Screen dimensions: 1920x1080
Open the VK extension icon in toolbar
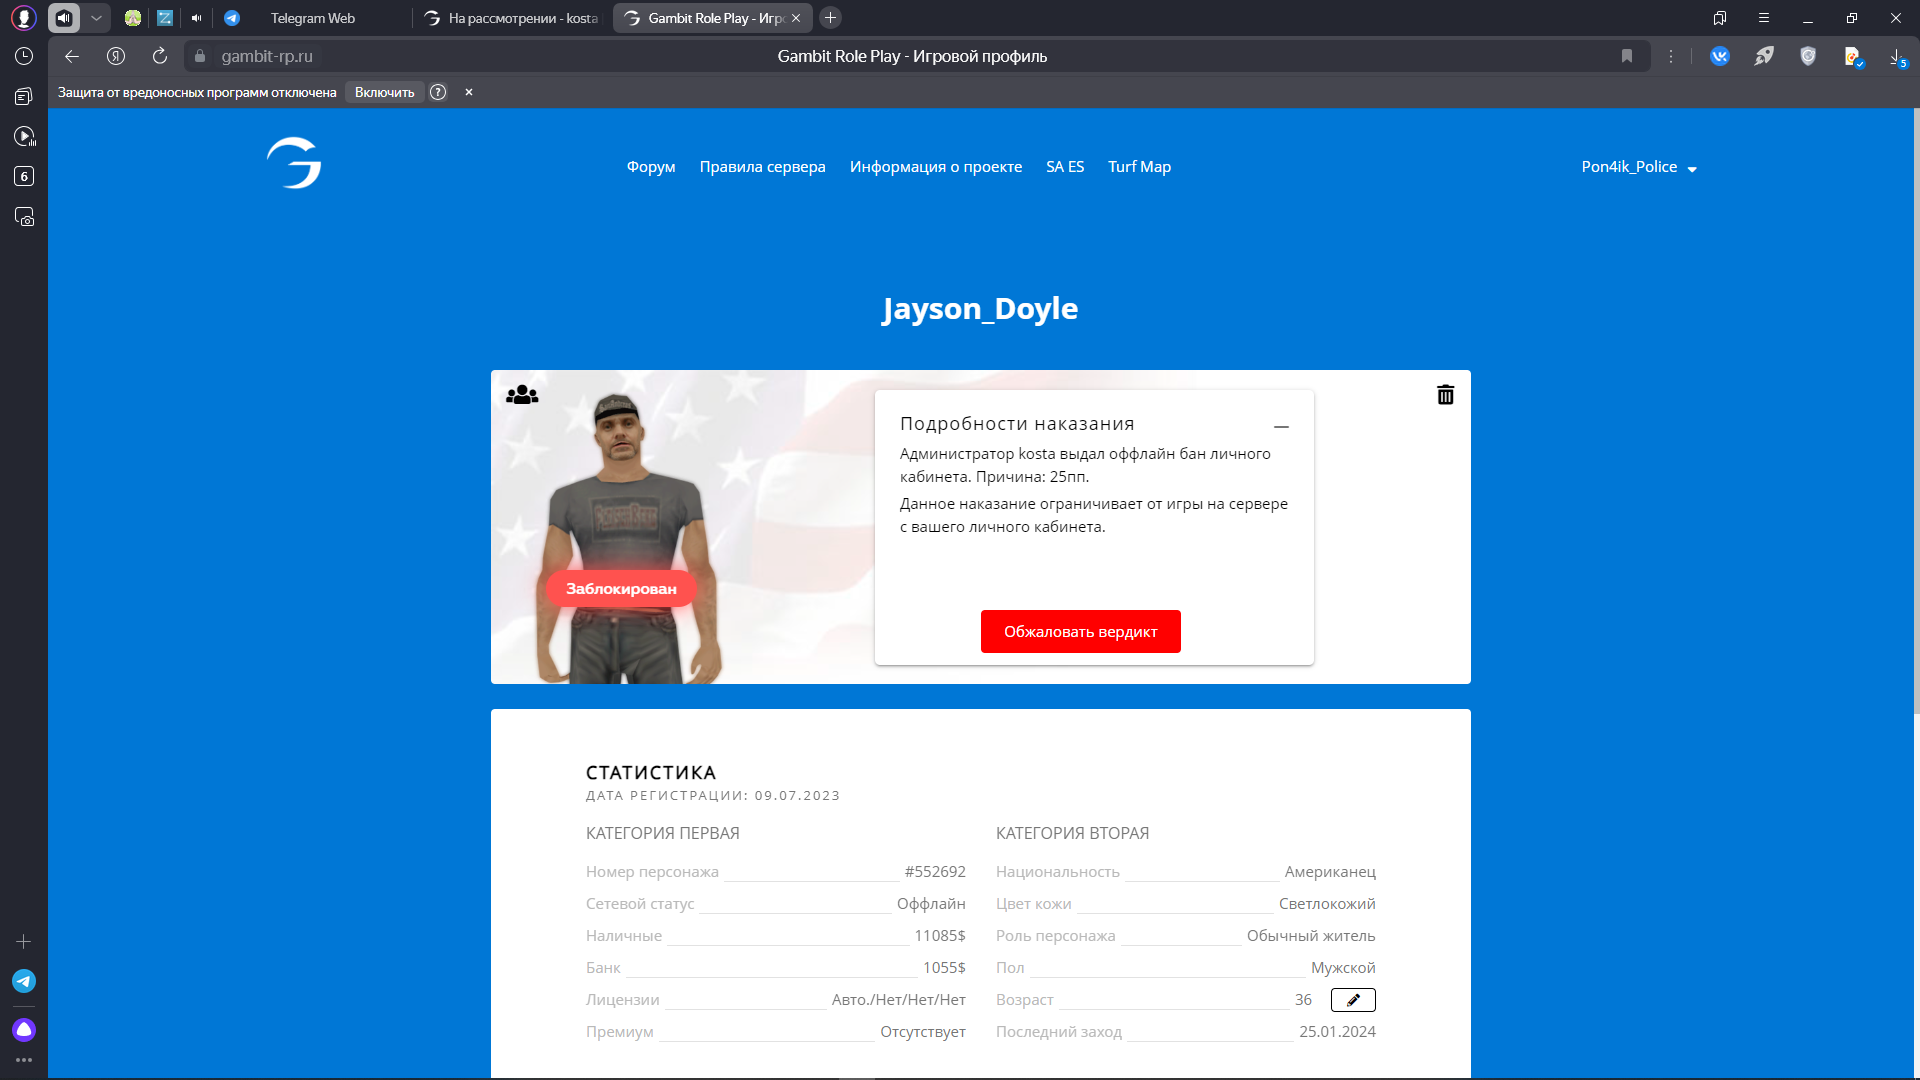(x=1720, y=56)
